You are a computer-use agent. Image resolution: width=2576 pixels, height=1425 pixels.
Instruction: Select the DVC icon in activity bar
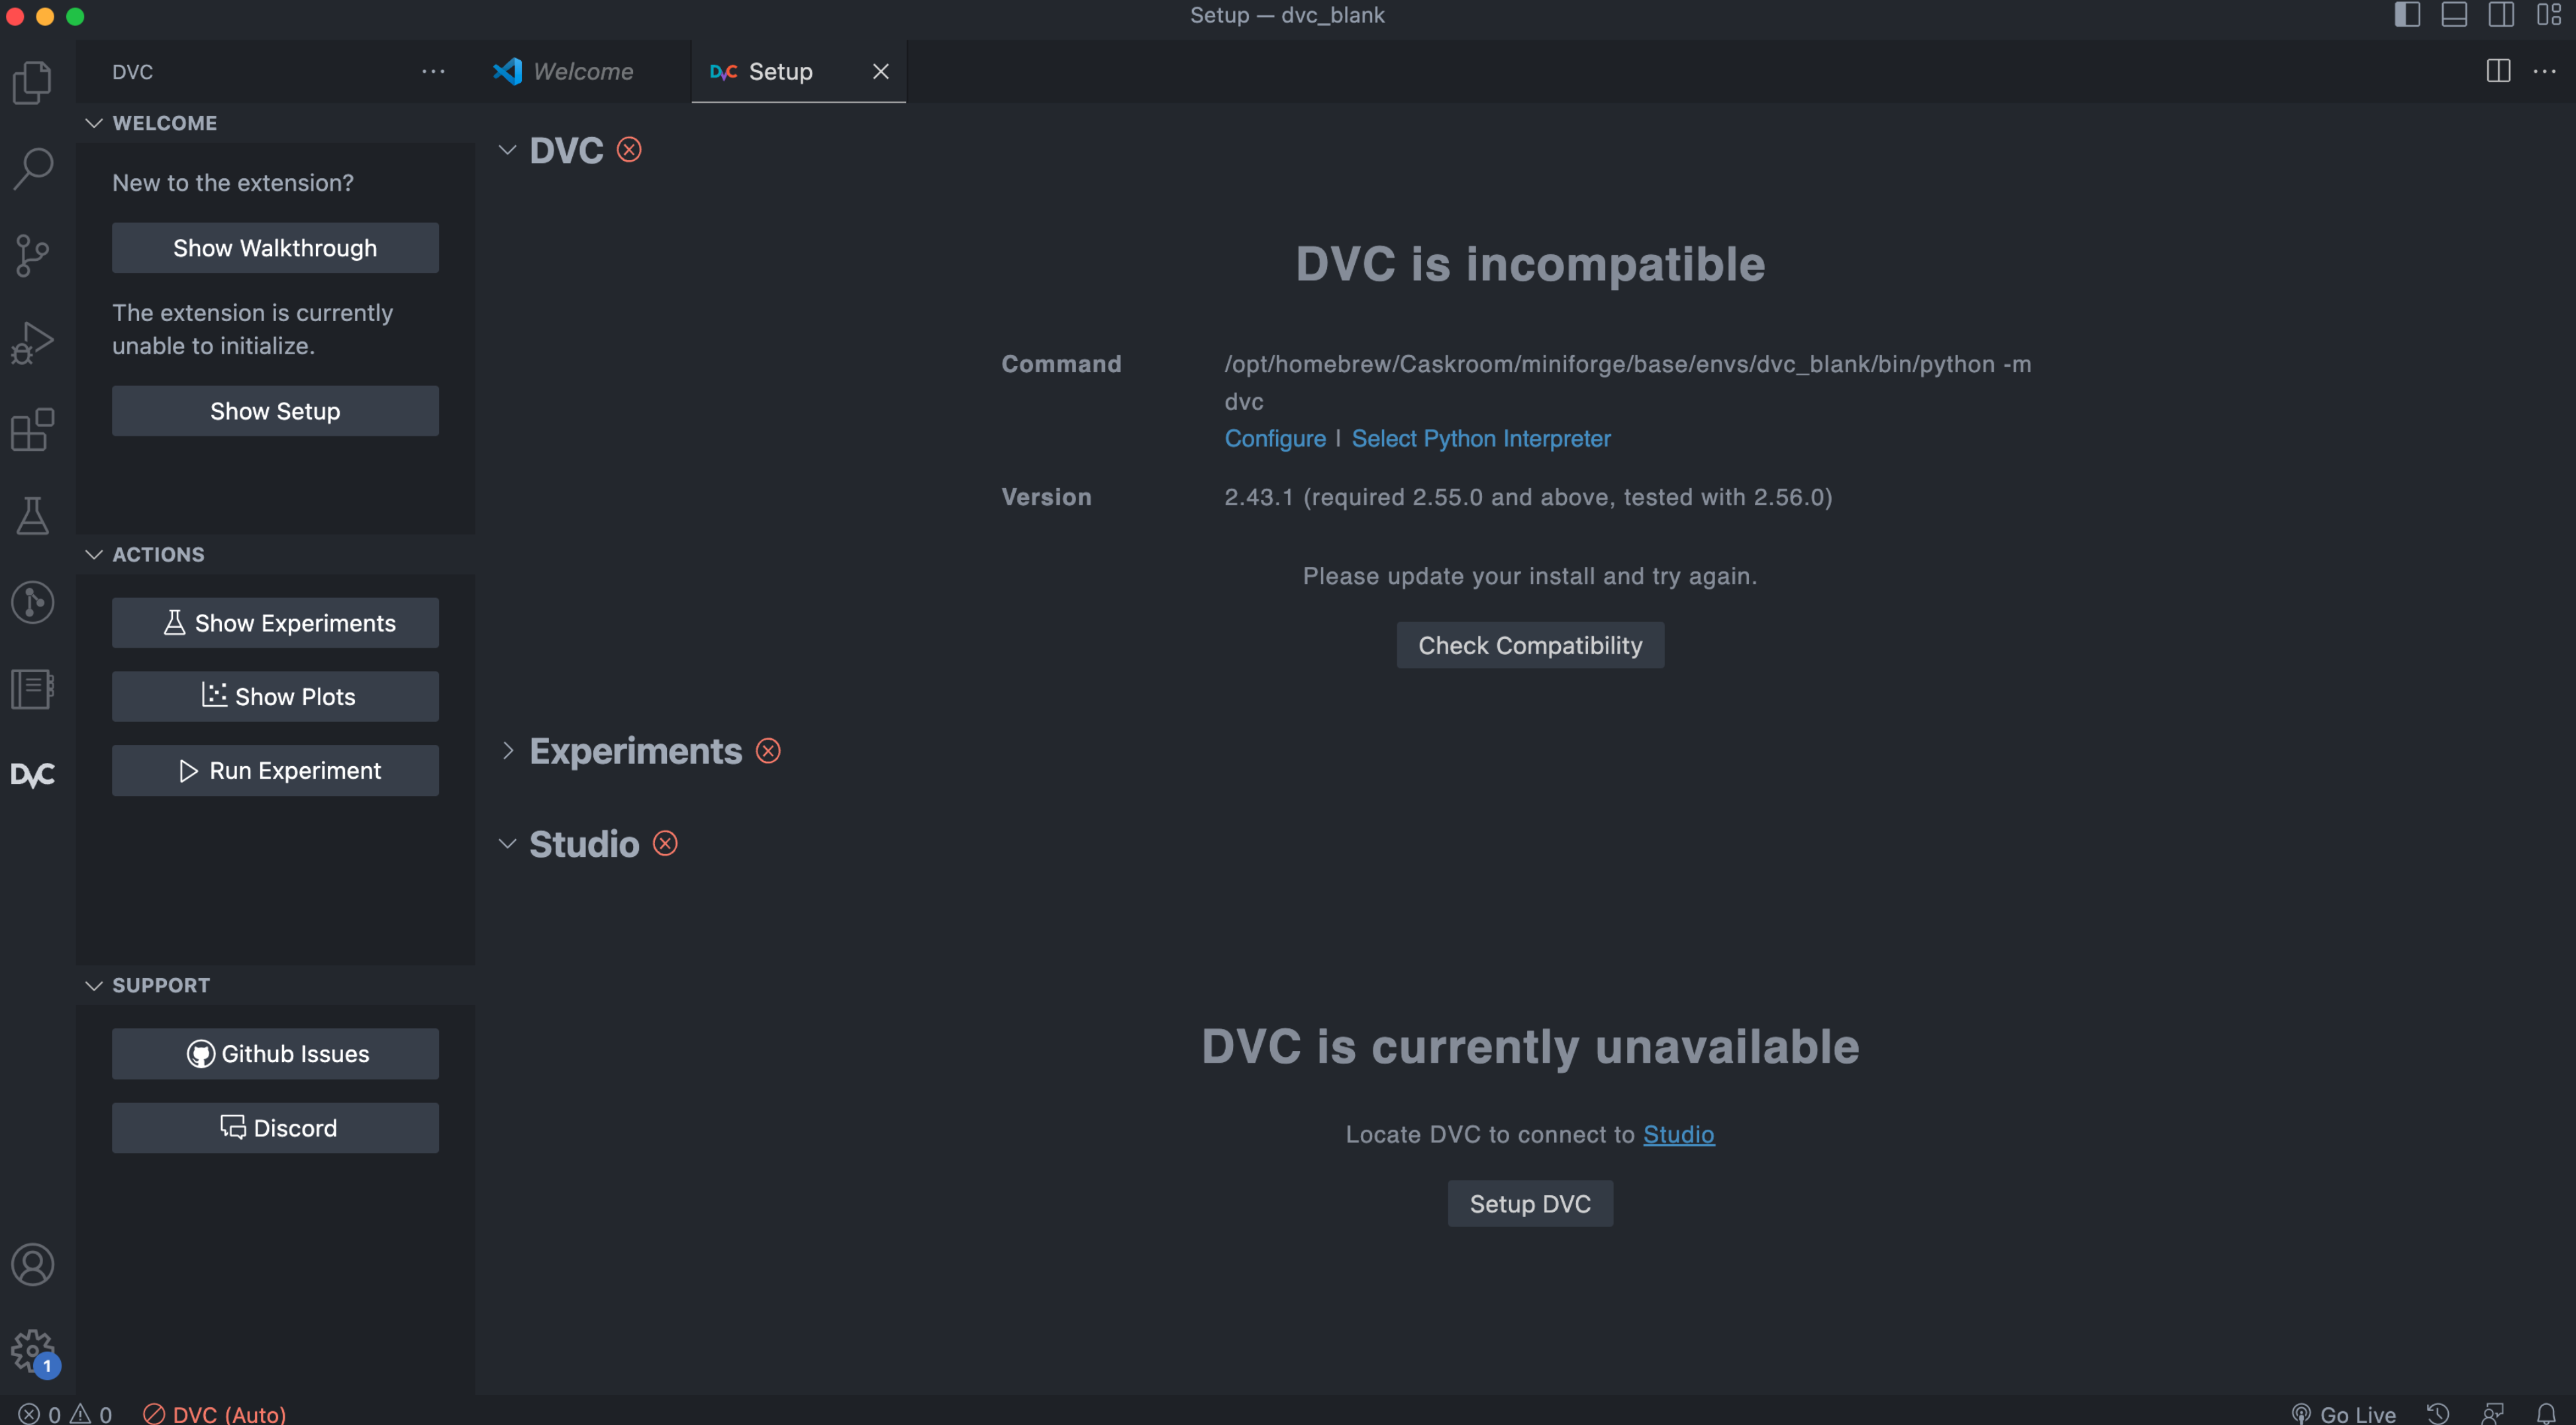coord(33,774)
